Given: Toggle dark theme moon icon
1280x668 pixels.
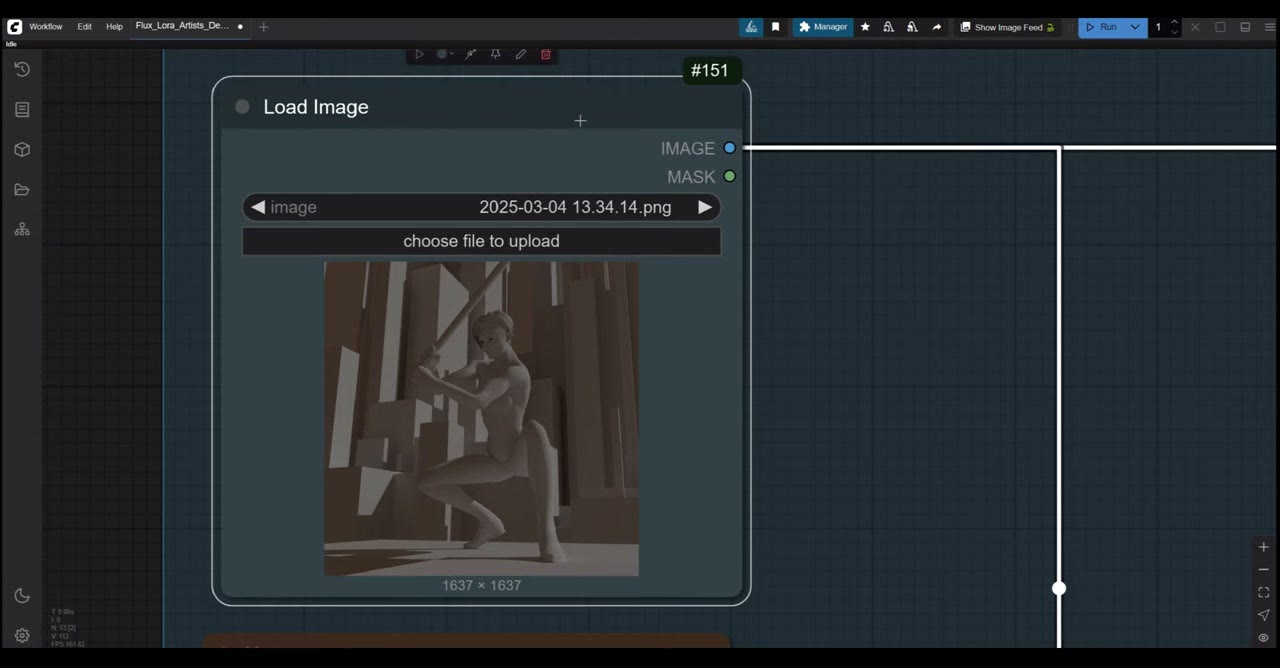Looking at the screenshot, I should pyautogui.click(x=22, y=596).
